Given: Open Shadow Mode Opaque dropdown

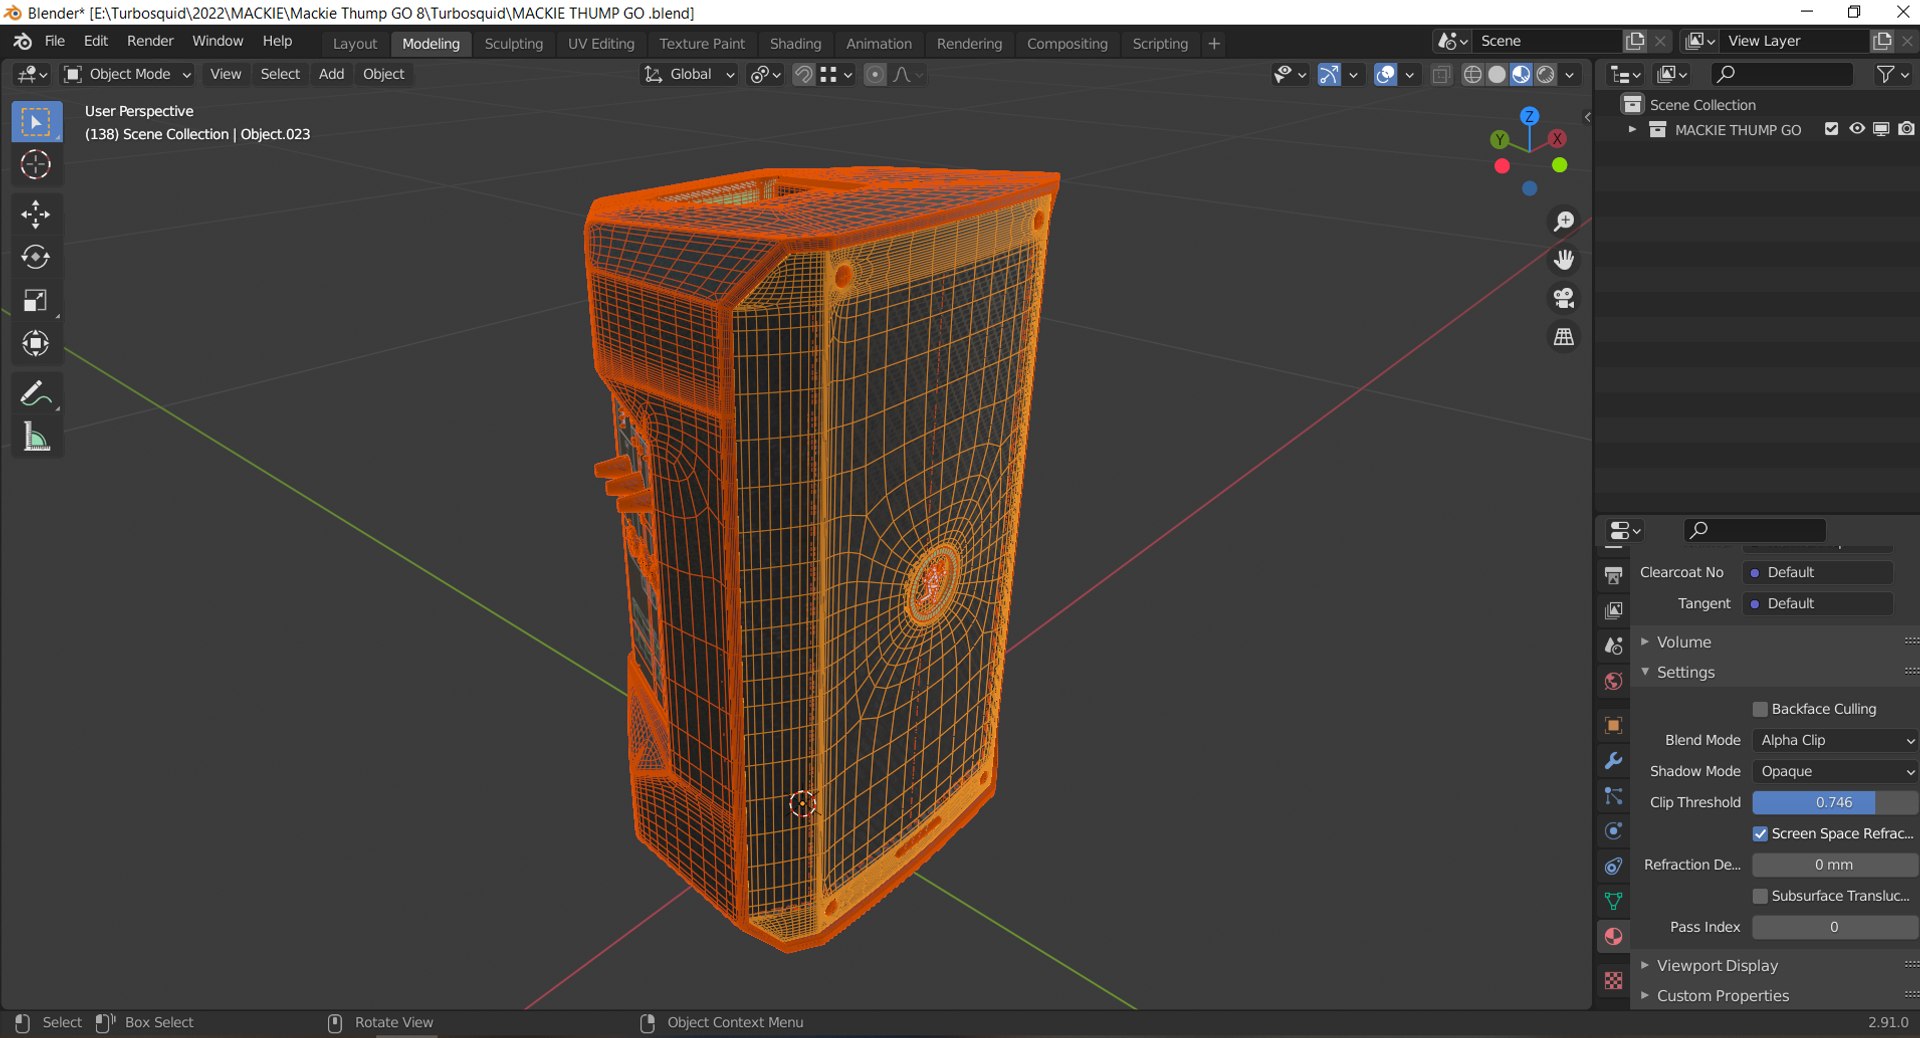Looking at the screenshot, I should (1836, 771).
